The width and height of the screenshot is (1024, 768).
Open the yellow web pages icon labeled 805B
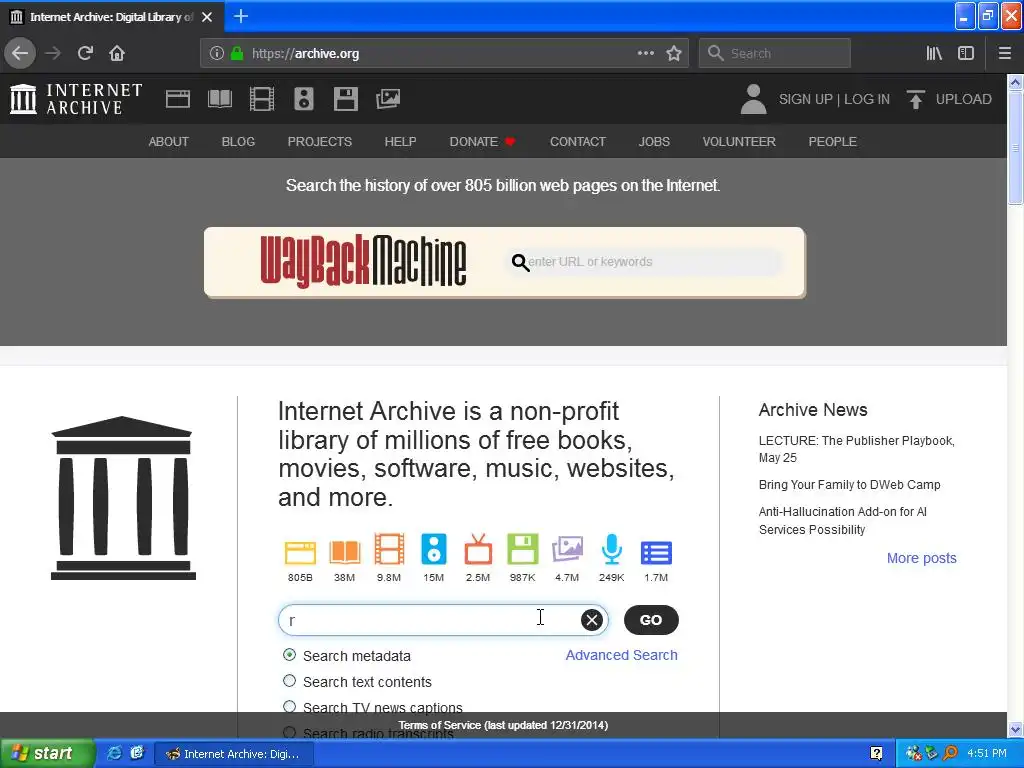(x=300, y=552)
